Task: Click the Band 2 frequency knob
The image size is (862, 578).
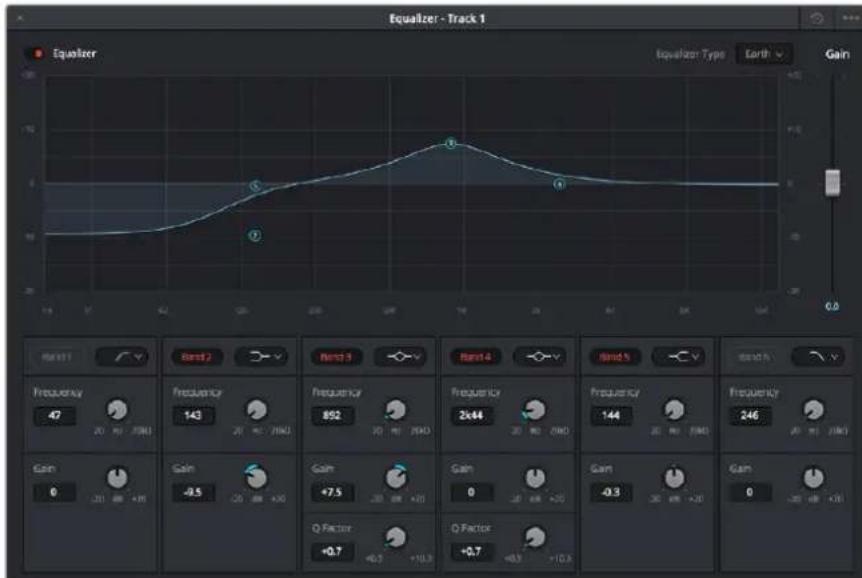Action: (256, 410)
